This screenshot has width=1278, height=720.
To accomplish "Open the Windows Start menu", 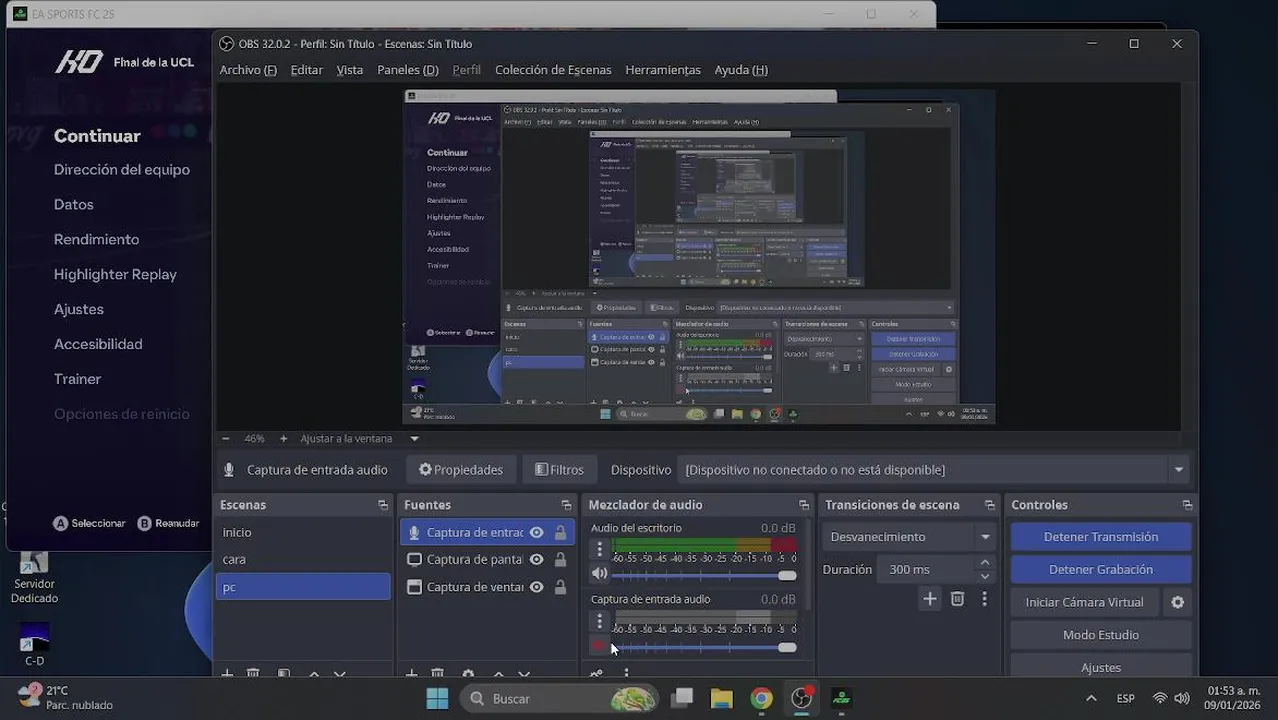I will pyautogui.click(x=437, y=698).
